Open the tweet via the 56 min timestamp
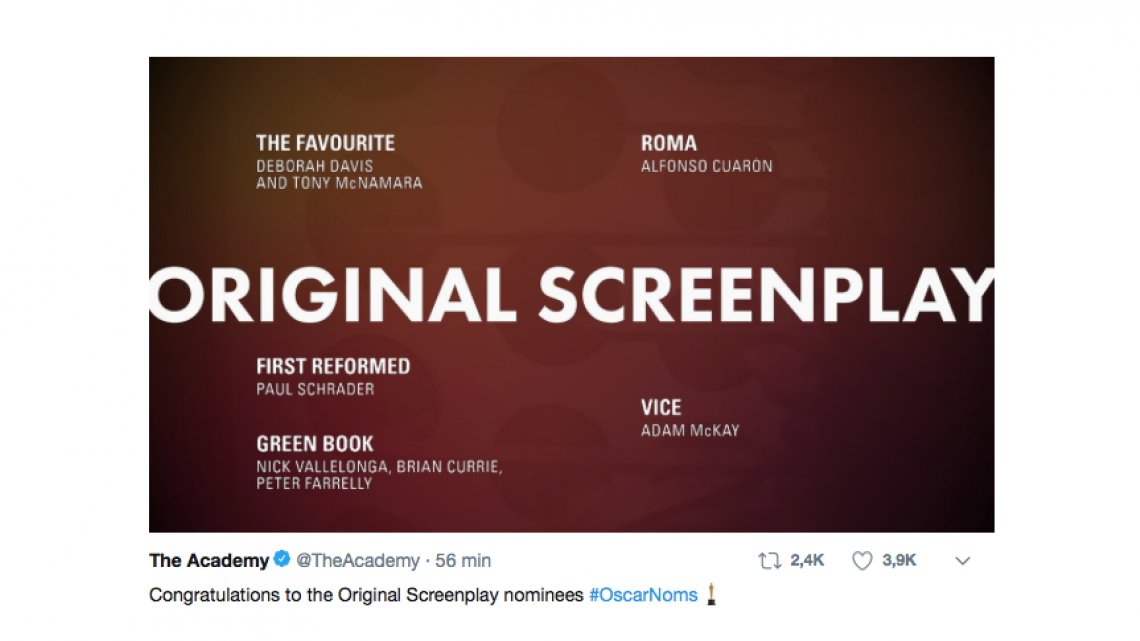Image resolution: width=1140 pixels, height=641 pixels. point(462,561)
